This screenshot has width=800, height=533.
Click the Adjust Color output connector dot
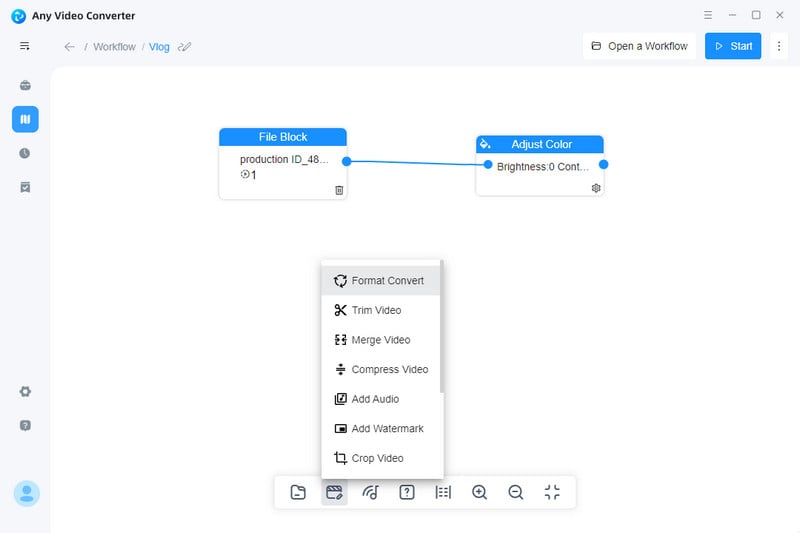coord(604,164)
